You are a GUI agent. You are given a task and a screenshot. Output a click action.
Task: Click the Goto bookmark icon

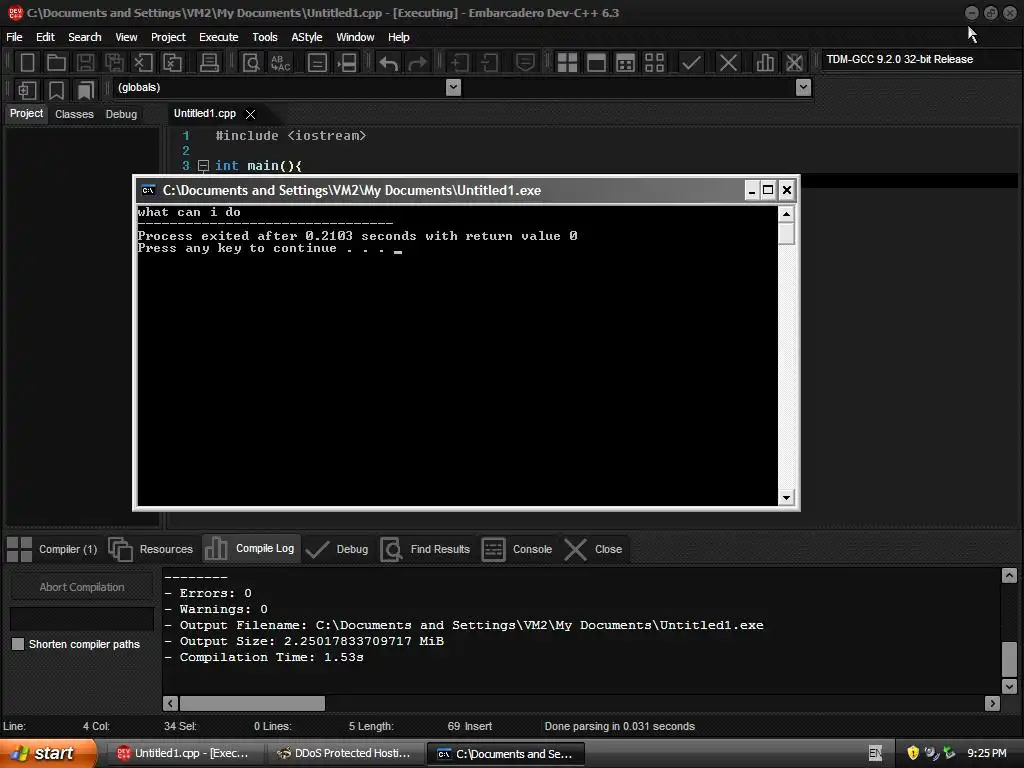pyautogui.click(x=86, y=90)
